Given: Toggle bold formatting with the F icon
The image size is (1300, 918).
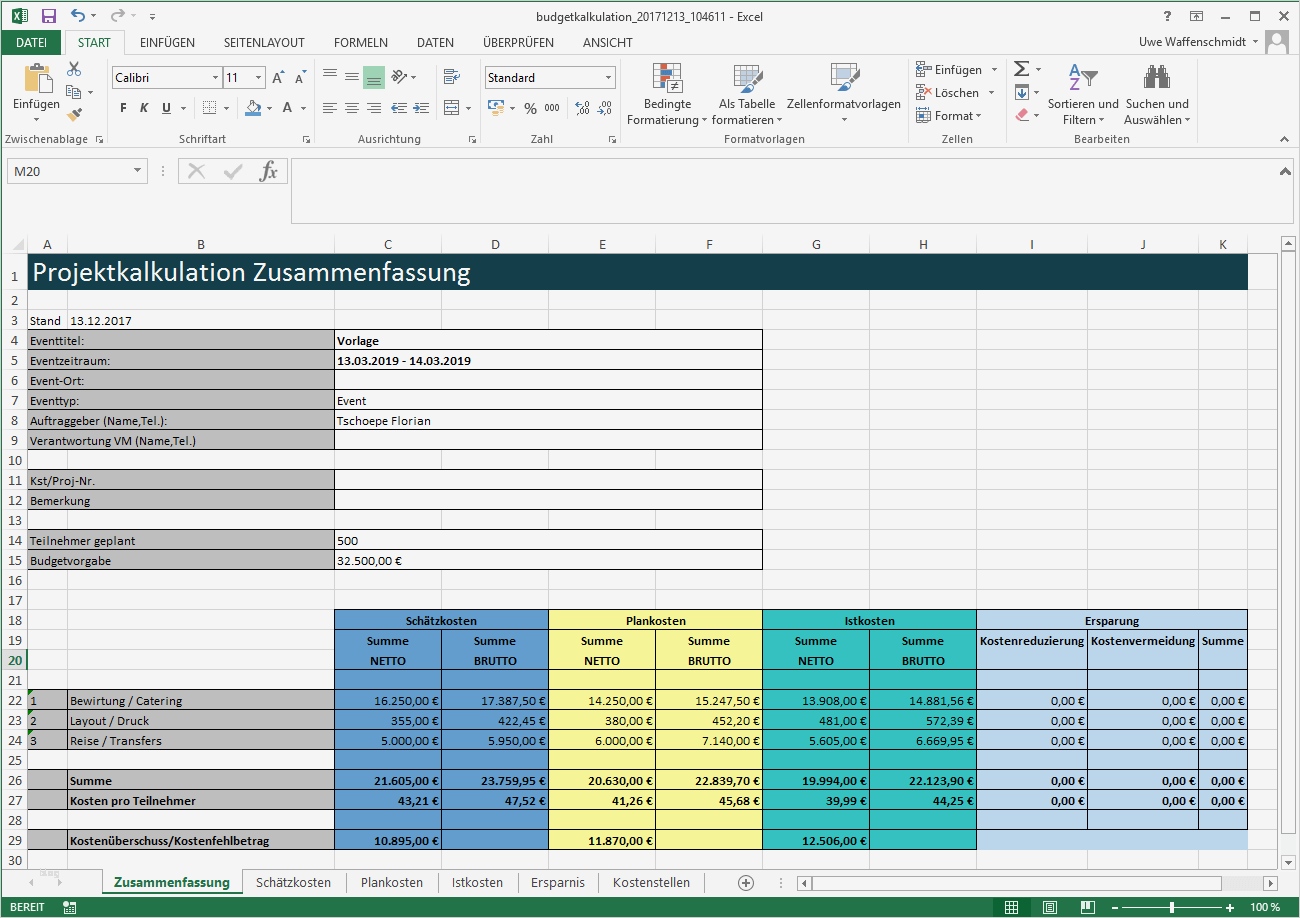Looking at the screenshot, I should (x=122, y=107).
